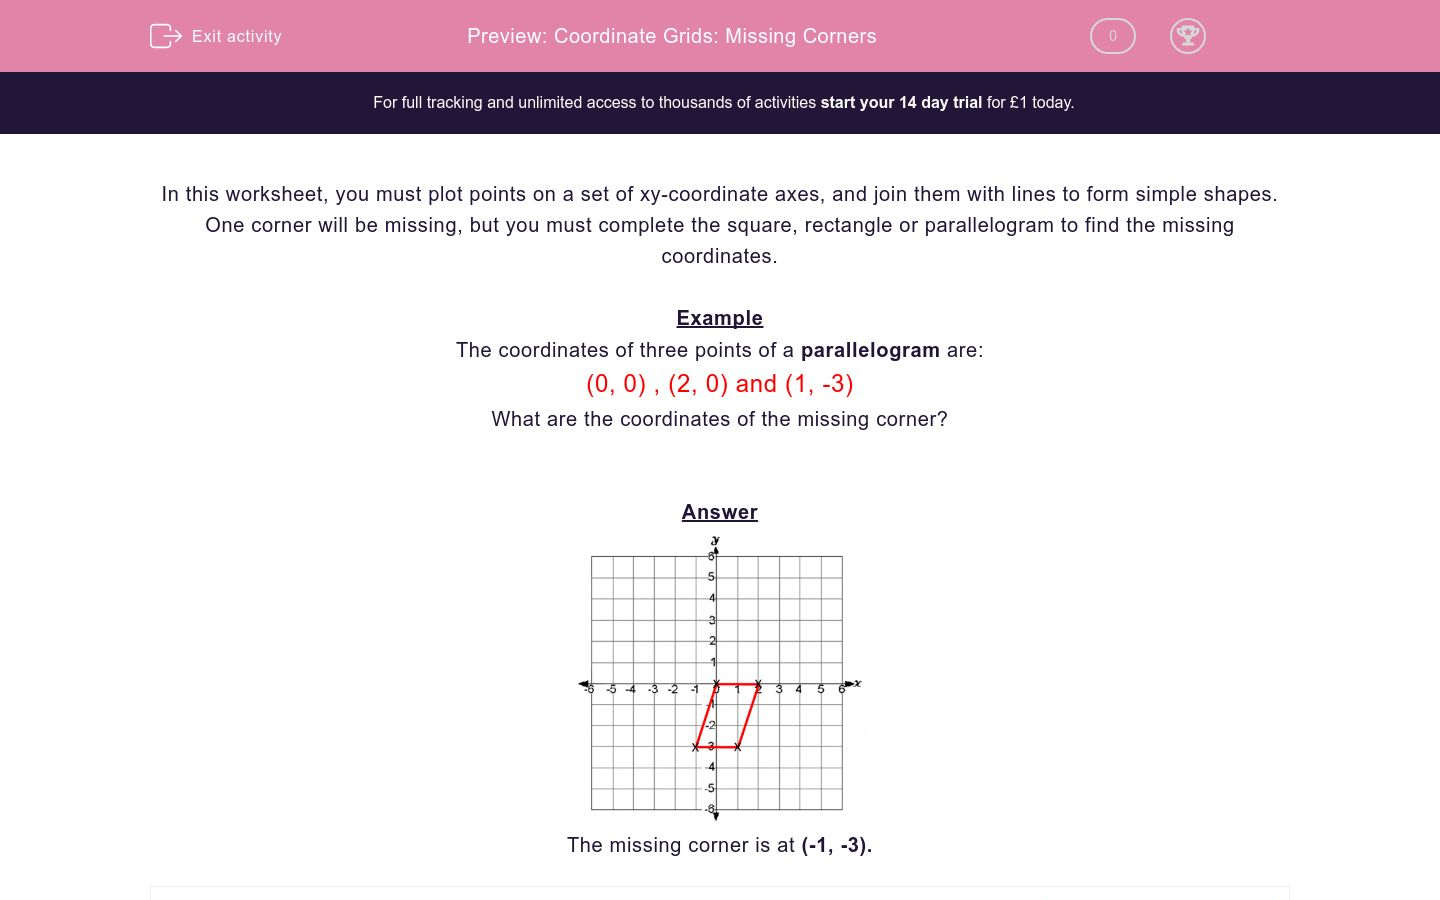
Task: Expand the question box below the example
Action: 720,893
